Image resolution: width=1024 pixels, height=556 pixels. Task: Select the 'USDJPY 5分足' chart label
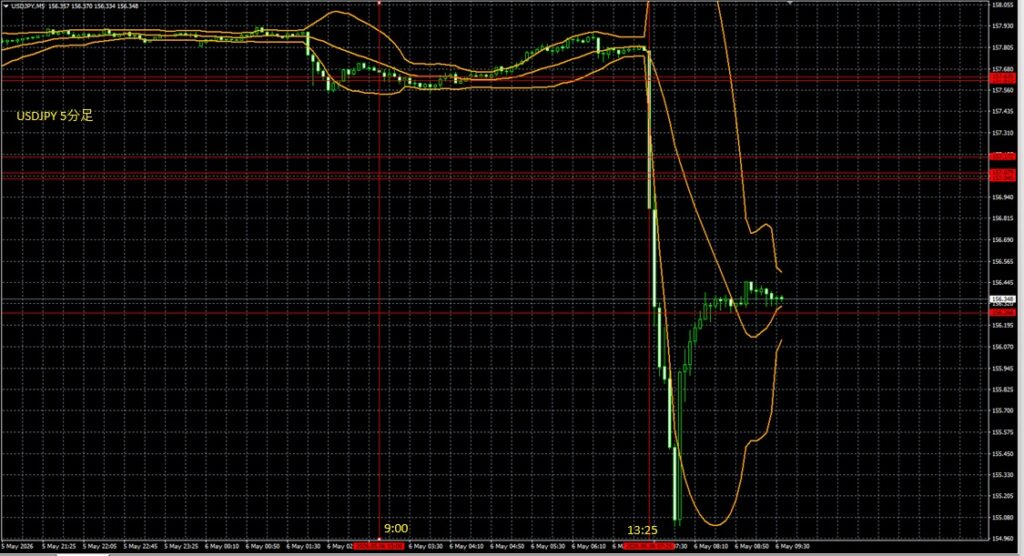[55, 116]
